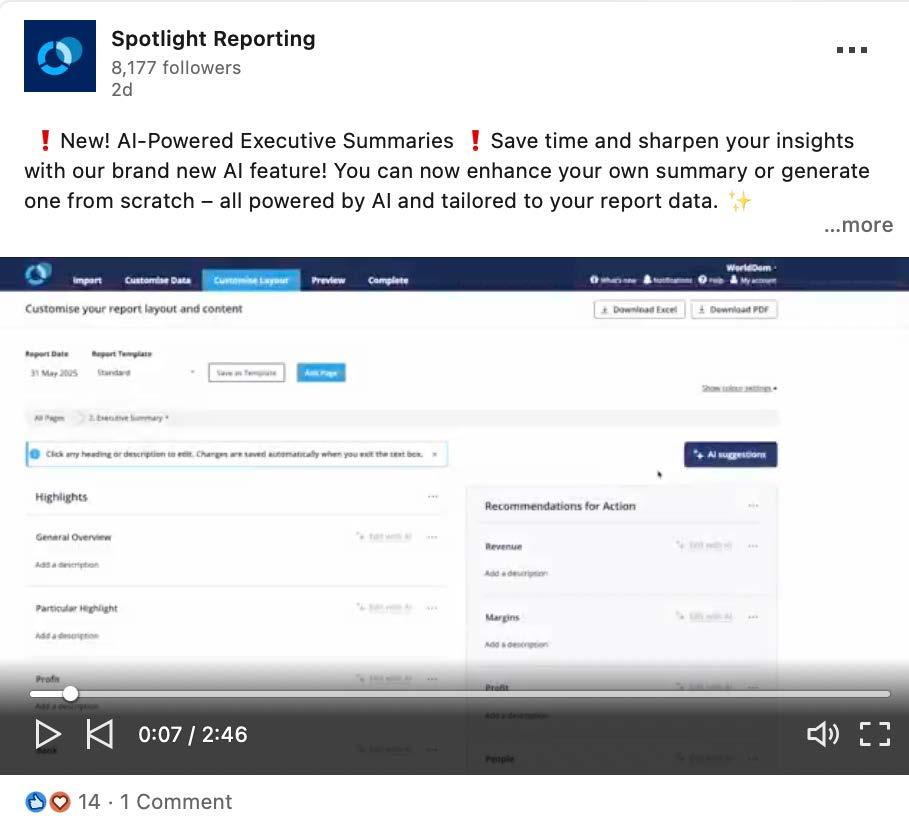Dismiss the info banner with X
909x824 pixels.
click(x=435, y=454)
